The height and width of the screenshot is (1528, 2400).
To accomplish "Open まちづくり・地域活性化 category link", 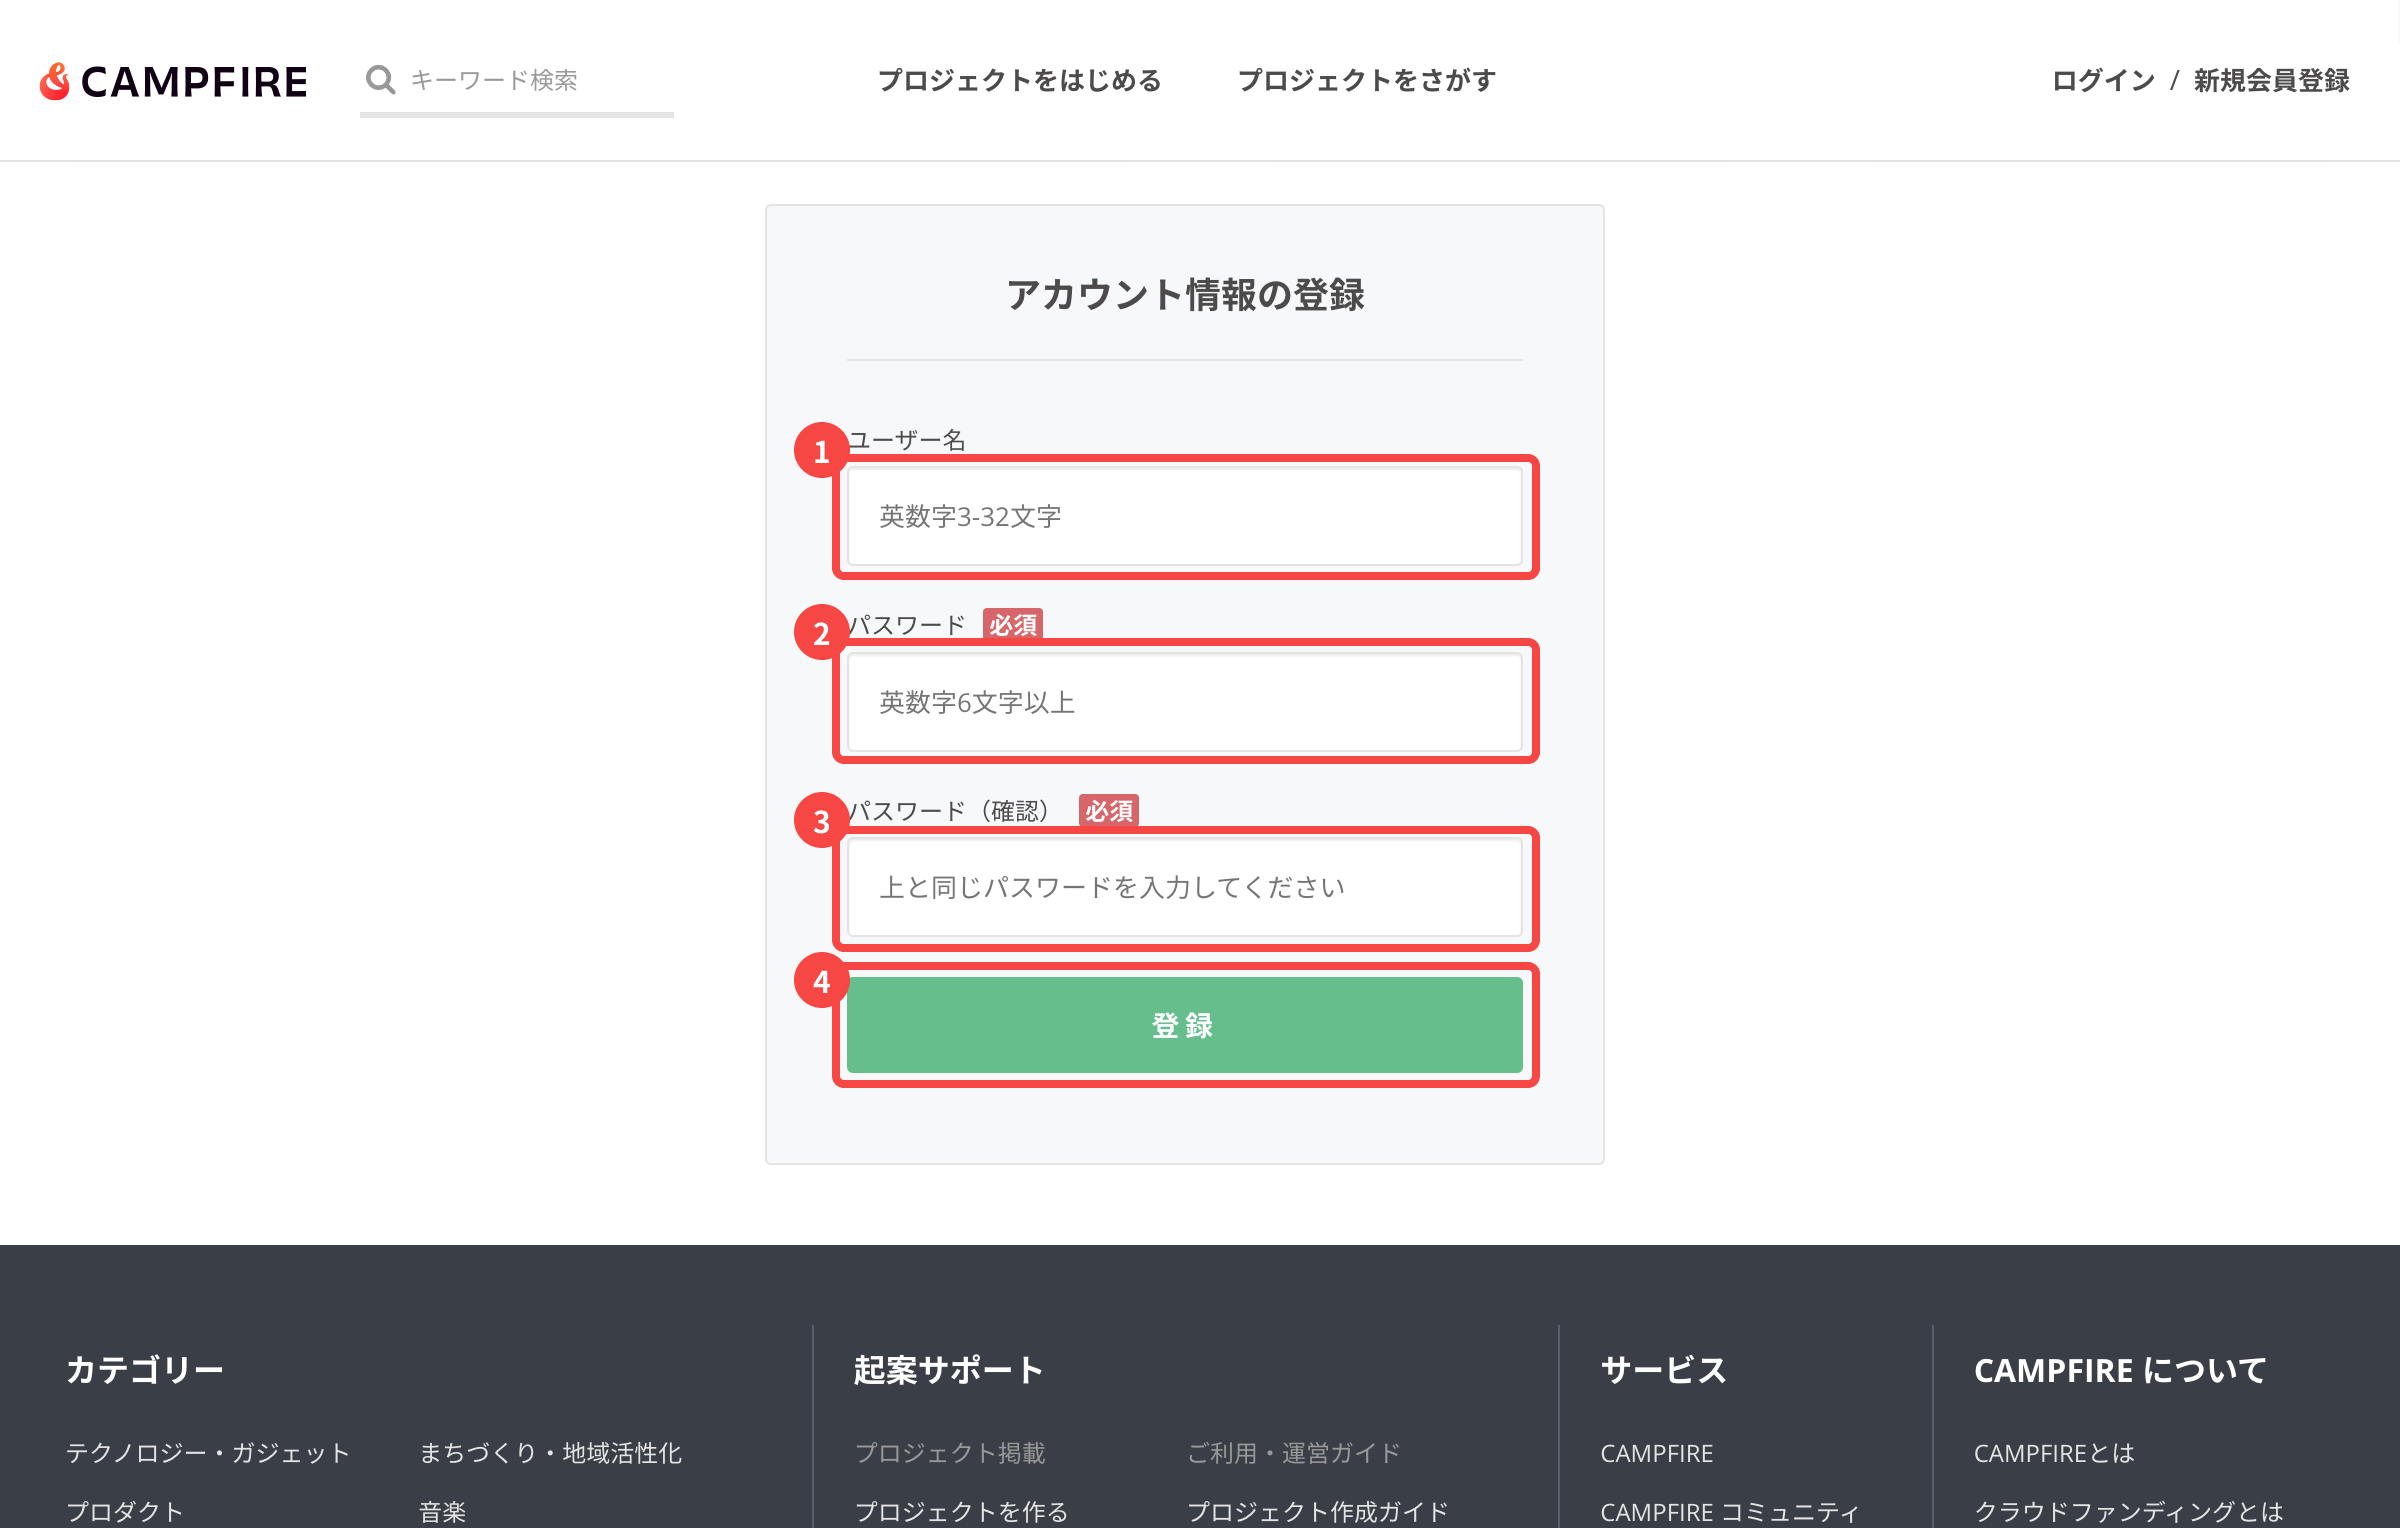I will click(550, 1453).
